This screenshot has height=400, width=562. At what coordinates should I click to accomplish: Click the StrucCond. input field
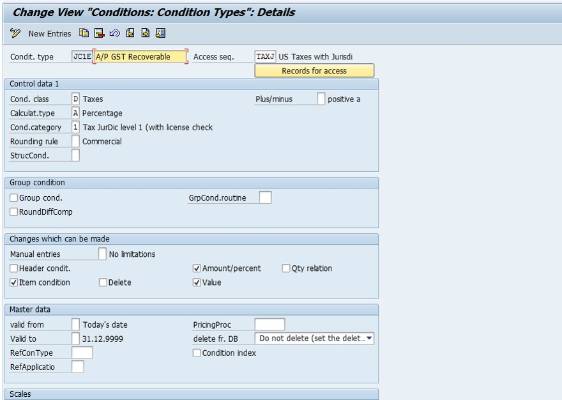[x=75, y=155]
